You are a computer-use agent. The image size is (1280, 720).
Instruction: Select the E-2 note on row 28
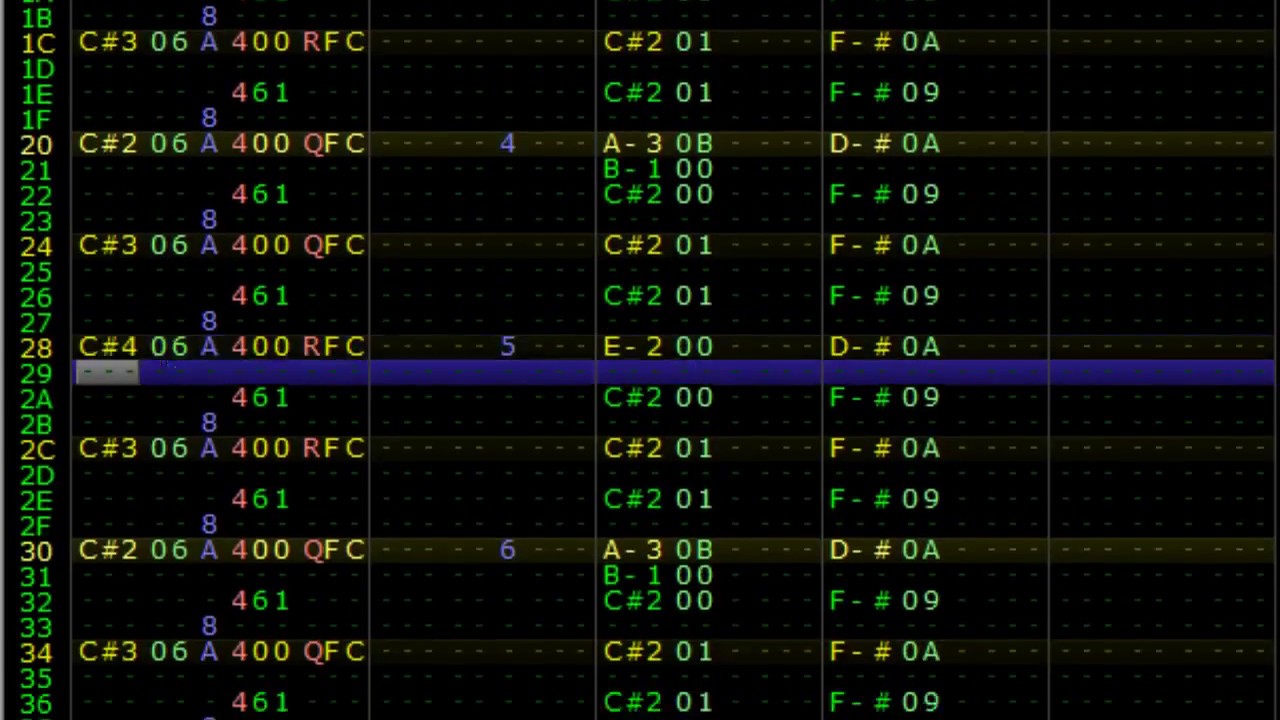[632, 347]
